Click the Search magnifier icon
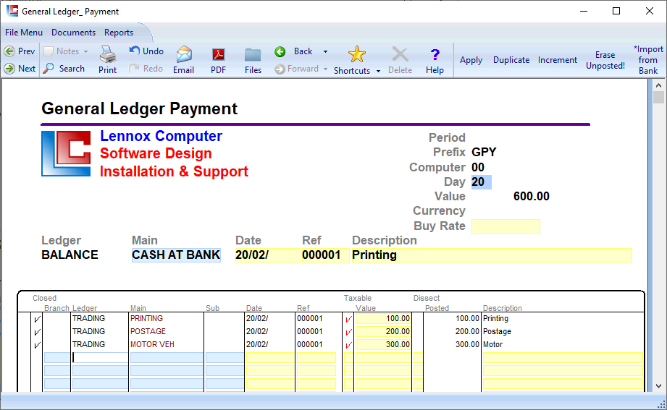The height and width of the screenshot is (410, 667). pos(49,69)
